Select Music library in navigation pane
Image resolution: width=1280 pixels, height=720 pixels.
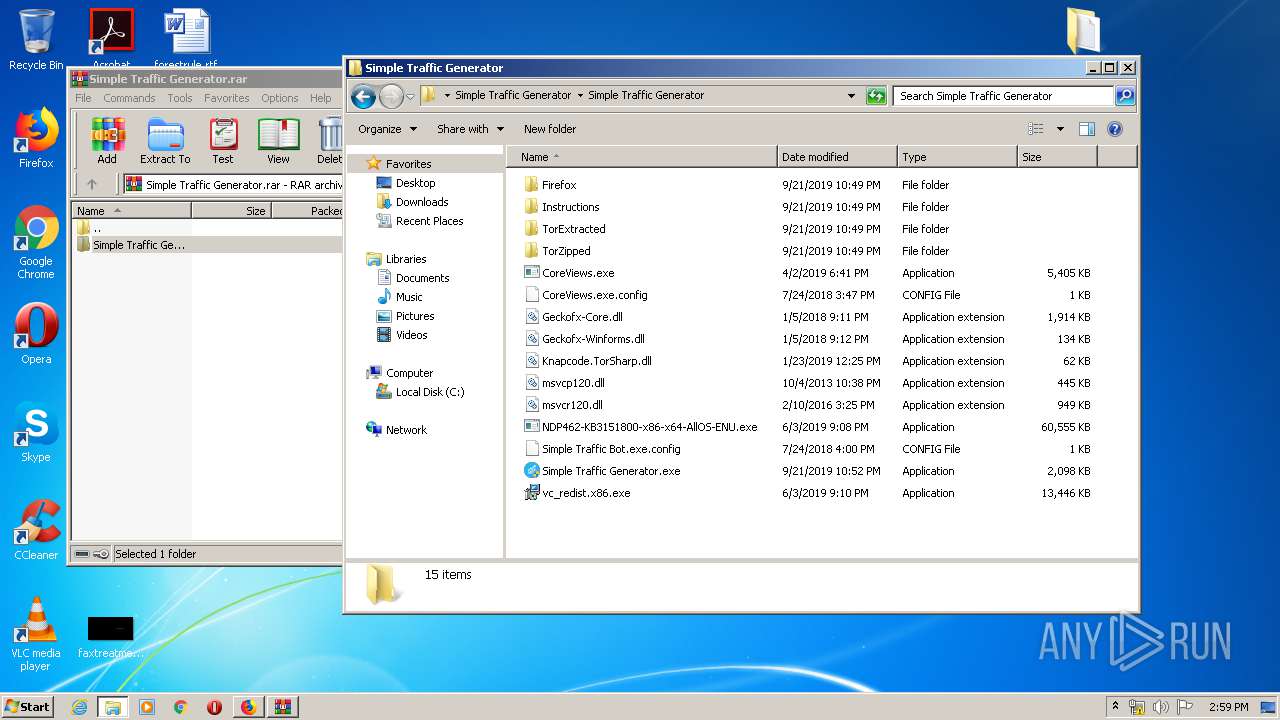[409, 297]
